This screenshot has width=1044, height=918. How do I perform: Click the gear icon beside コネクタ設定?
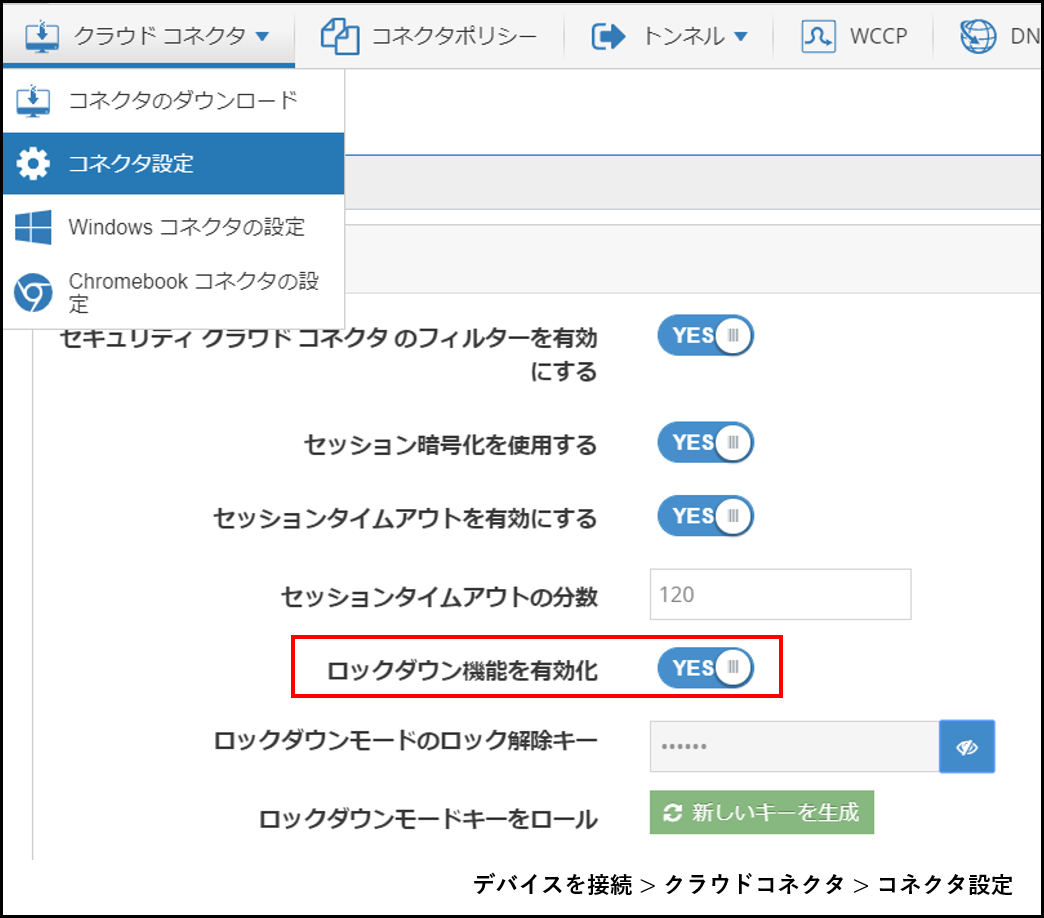[x=33, y=163]
